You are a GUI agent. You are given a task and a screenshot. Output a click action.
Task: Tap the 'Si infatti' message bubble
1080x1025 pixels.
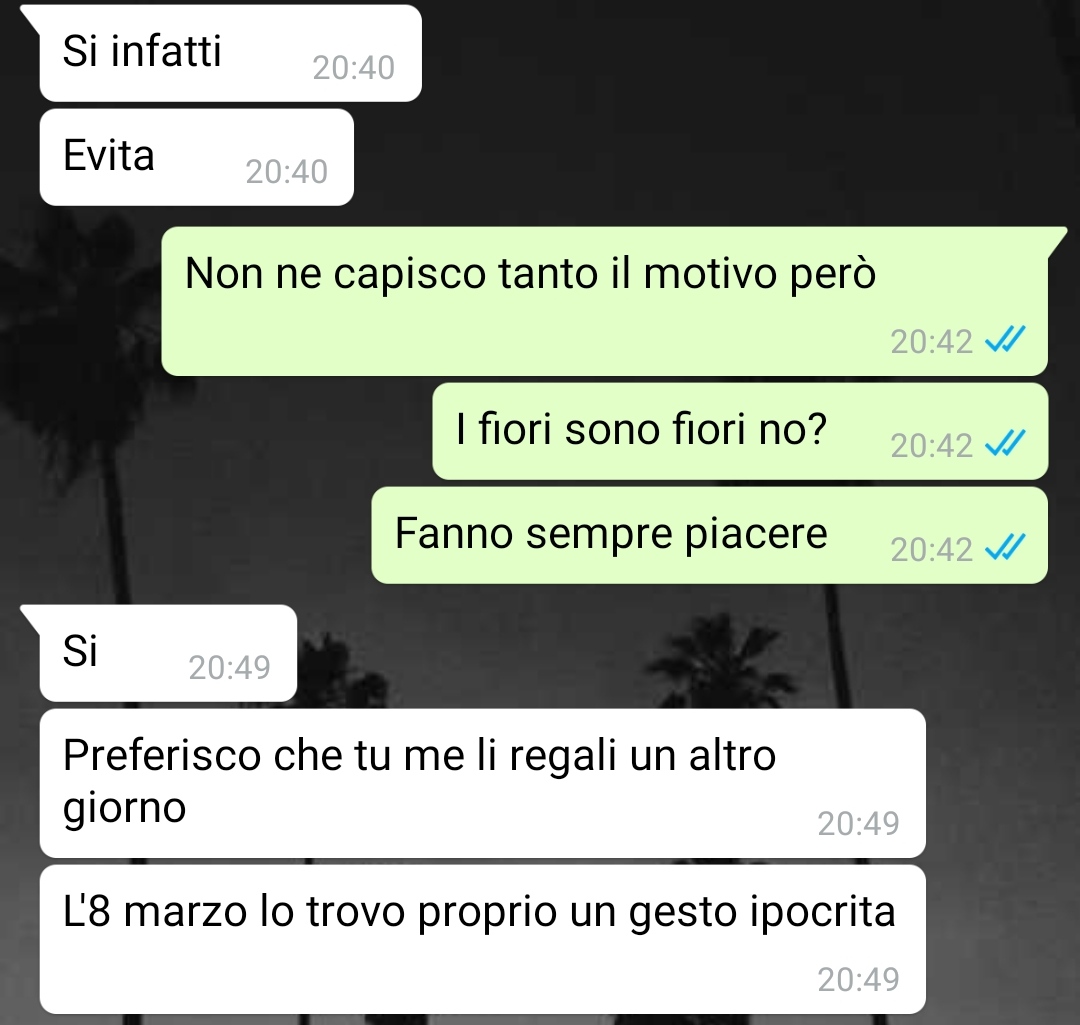tap(230, 53)
